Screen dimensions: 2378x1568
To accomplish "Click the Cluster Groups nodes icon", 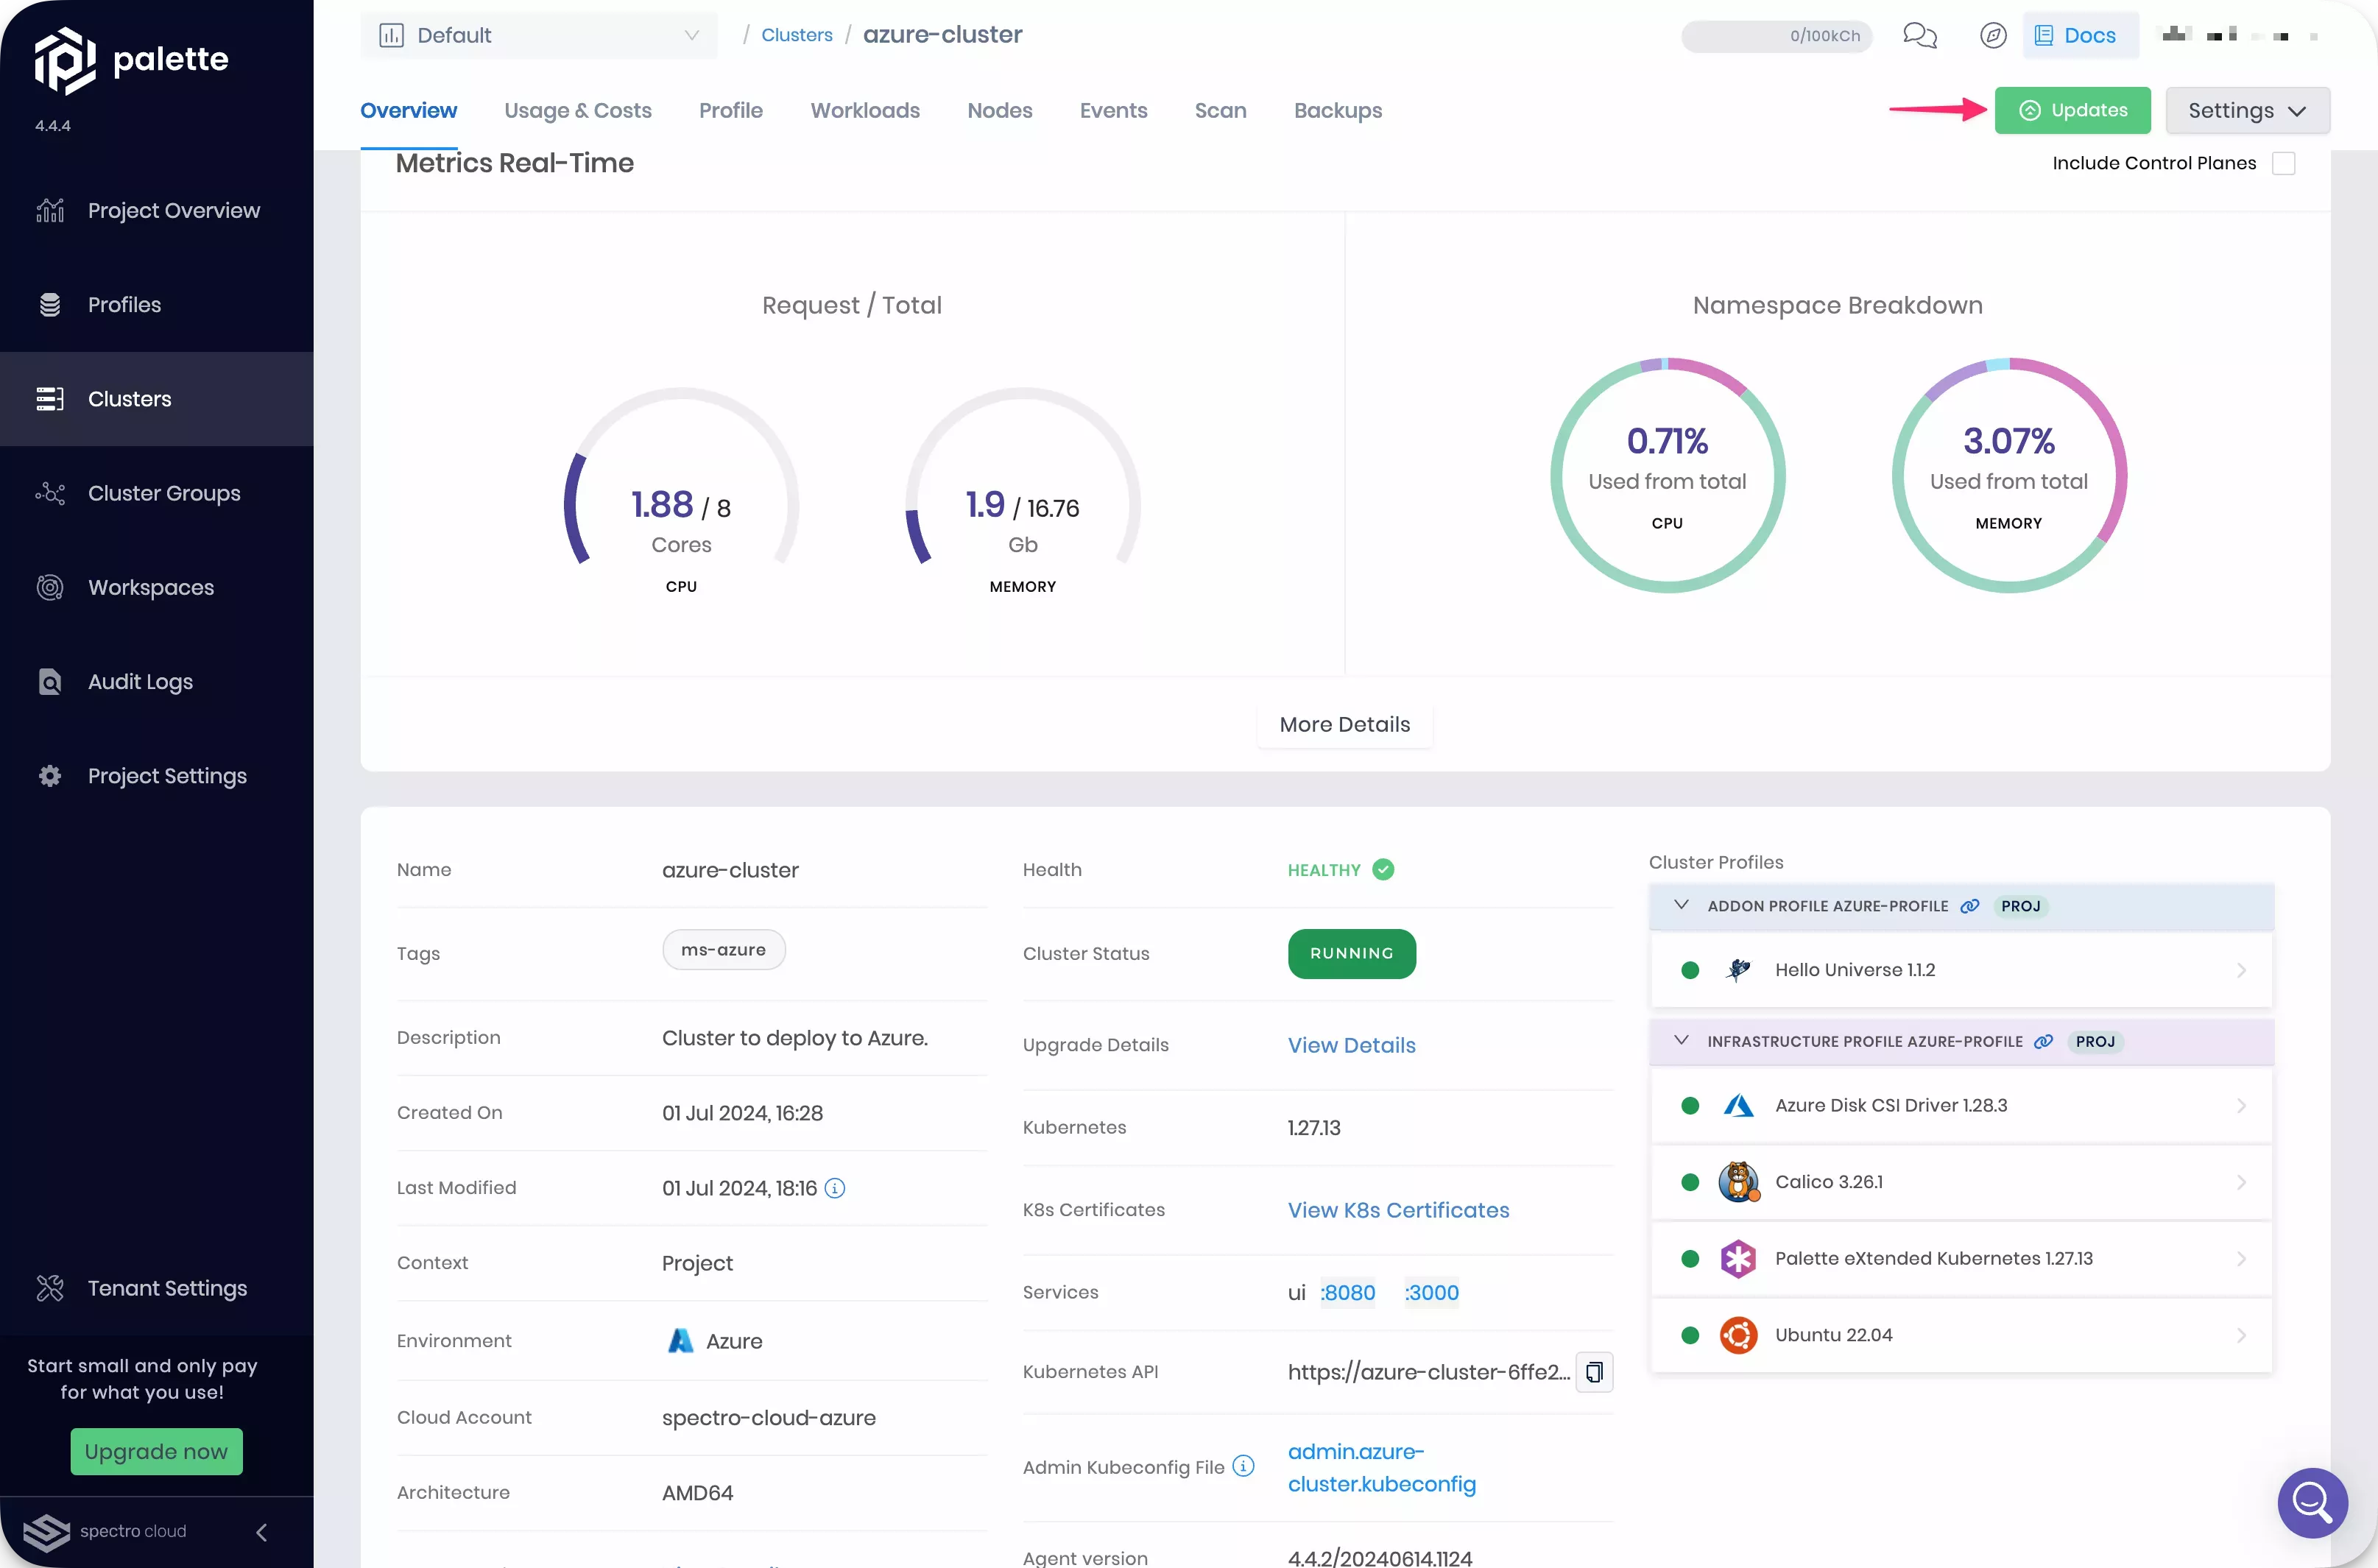I will click(50, 493).
